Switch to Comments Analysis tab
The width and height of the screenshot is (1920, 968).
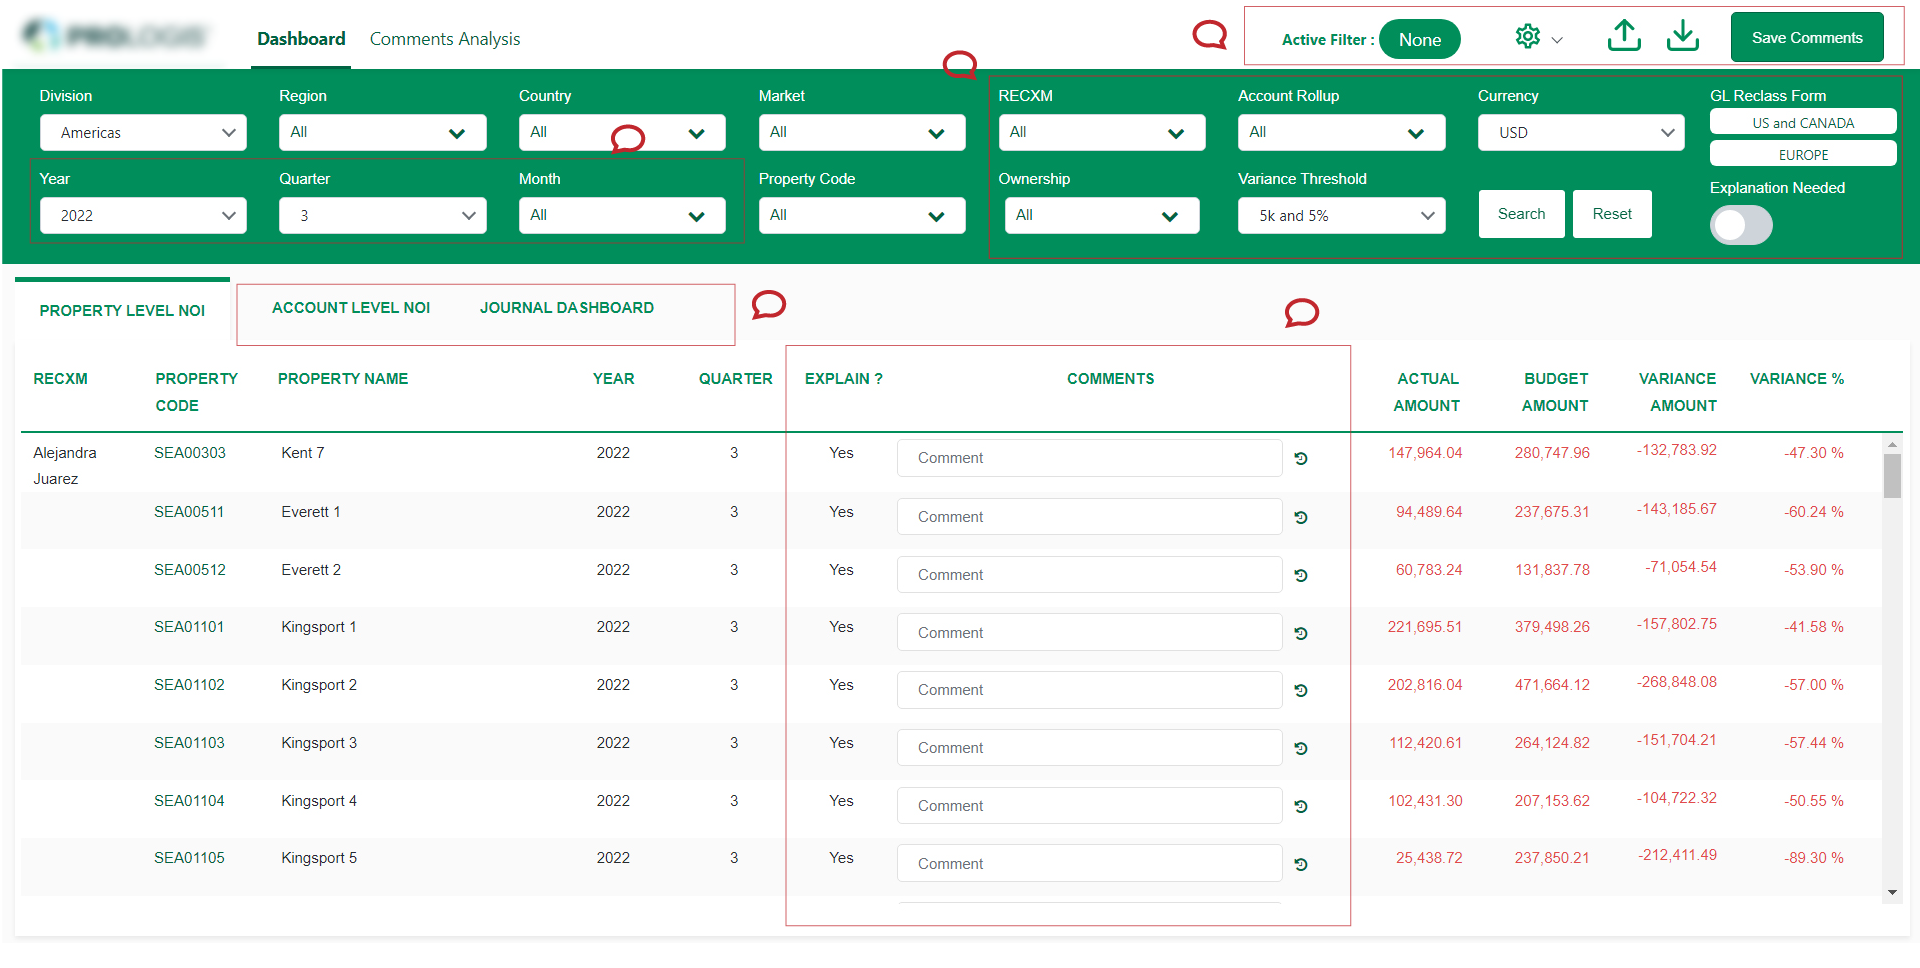click(445, 39)
